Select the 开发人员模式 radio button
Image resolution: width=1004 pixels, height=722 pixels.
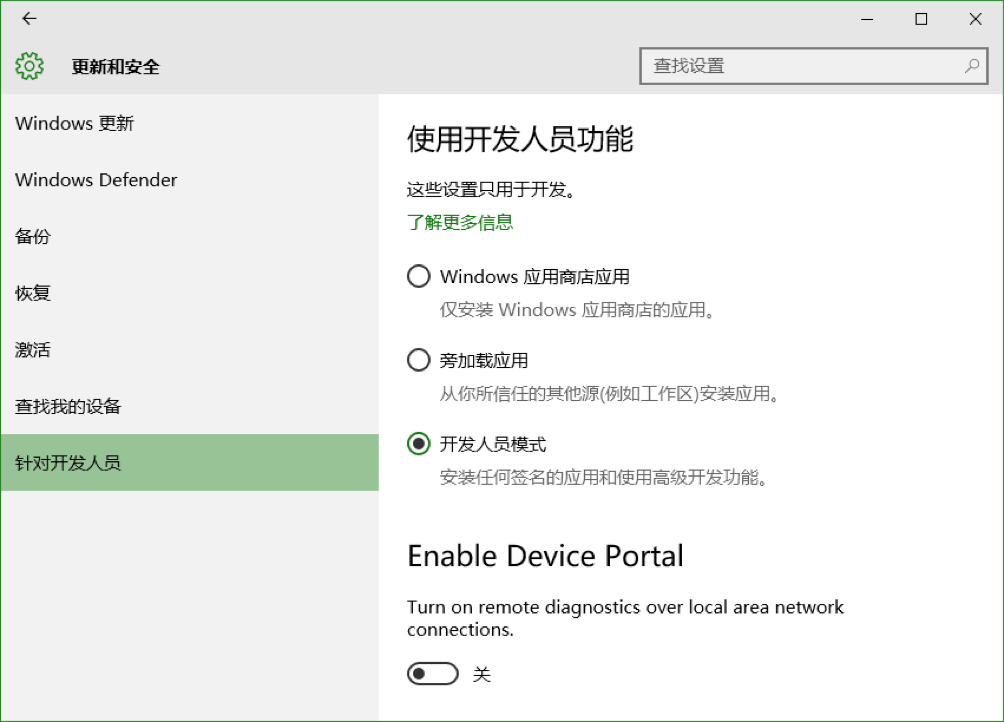[418, 444]
